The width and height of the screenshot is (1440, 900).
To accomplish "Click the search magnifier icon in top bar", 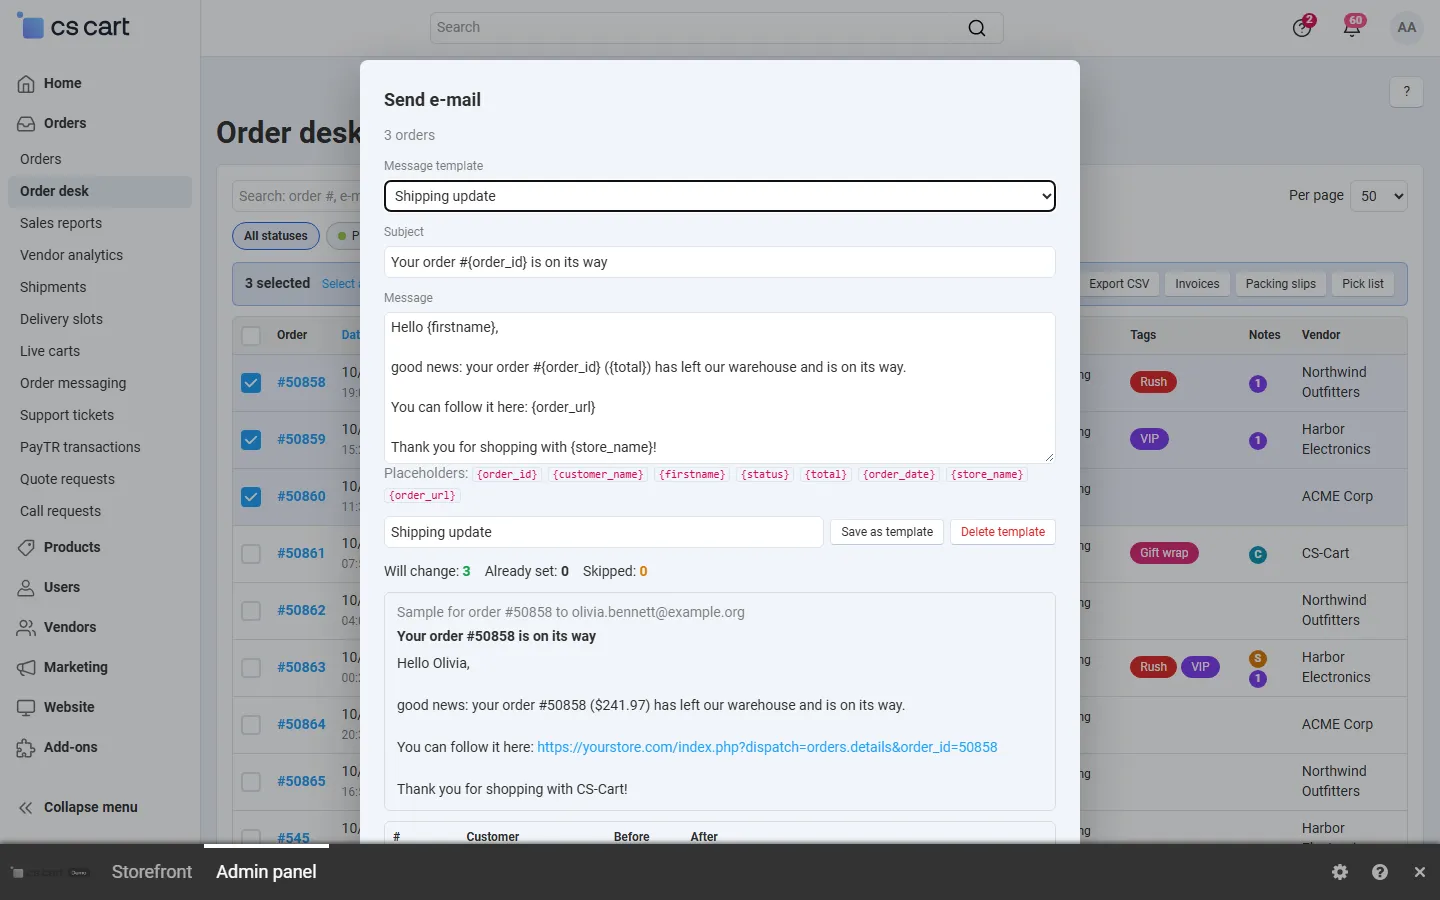I will [x=977, y=28].
